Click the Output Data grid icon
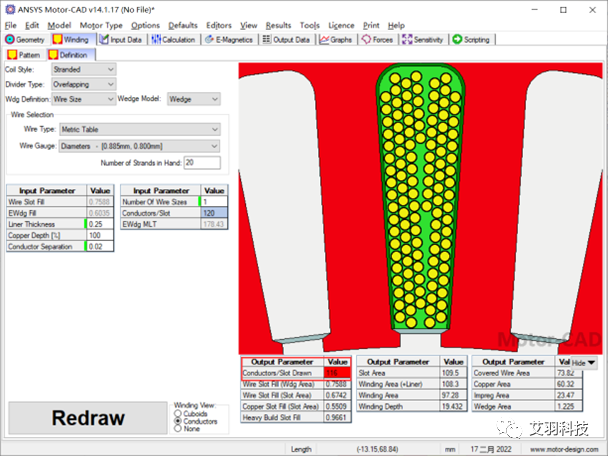Screen dimensions: 608x456 [x=266, y=39]
